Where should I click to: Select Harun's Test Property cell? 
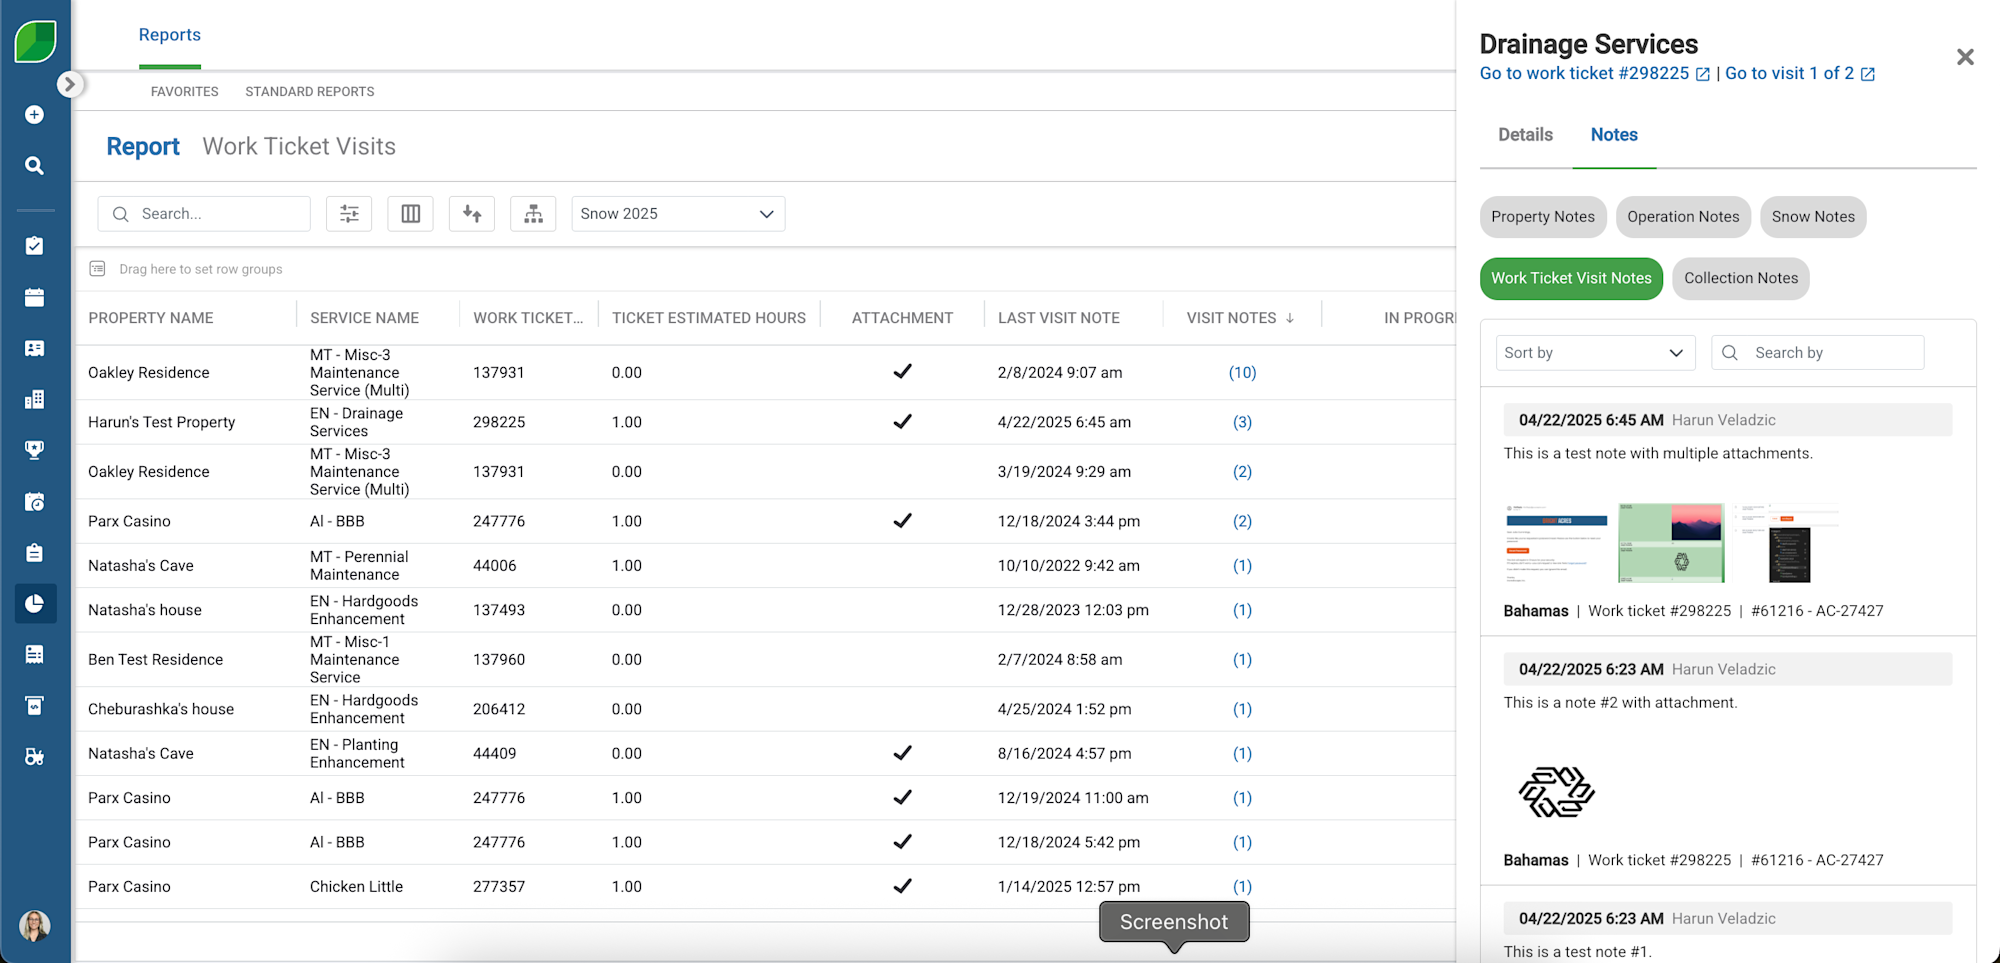pos(162,423)
